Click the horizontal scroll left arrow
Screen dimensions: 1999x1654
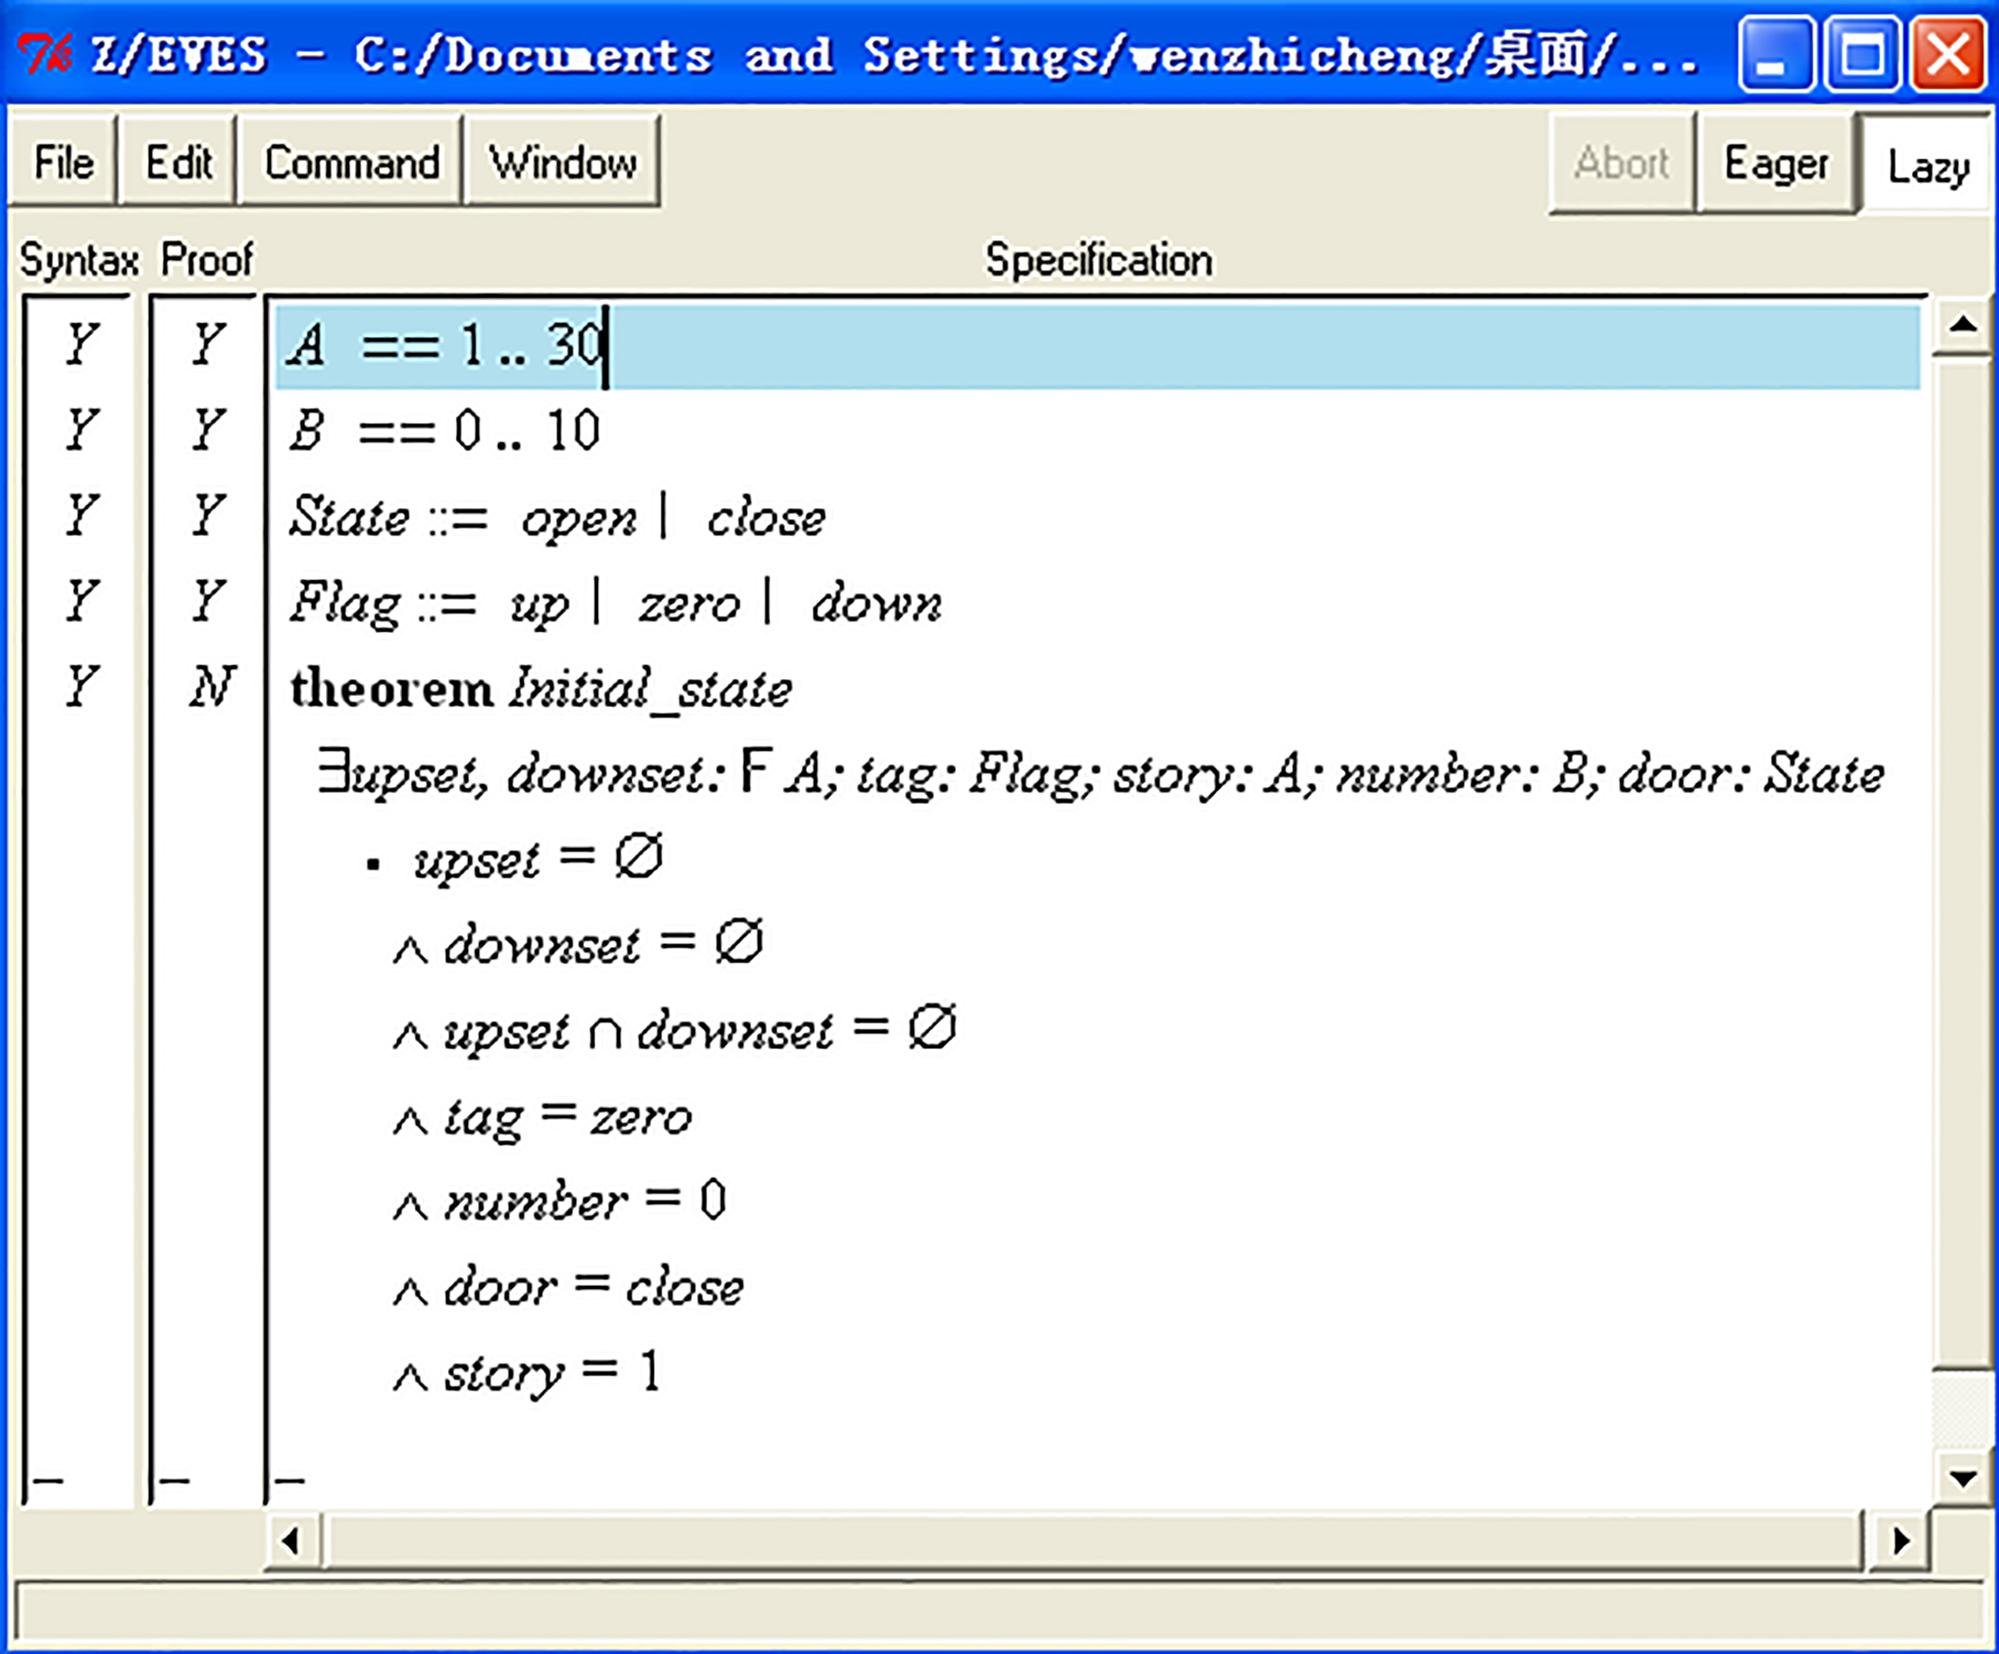point(293,1541)
